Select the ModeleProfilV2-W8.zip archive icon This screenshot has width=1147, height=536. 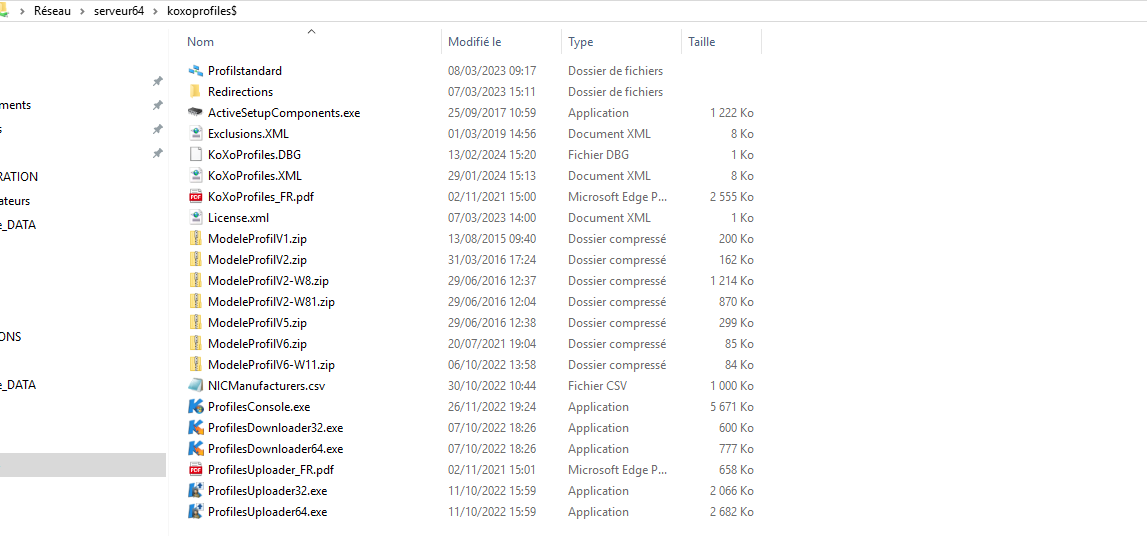click(x=195, y=281)
